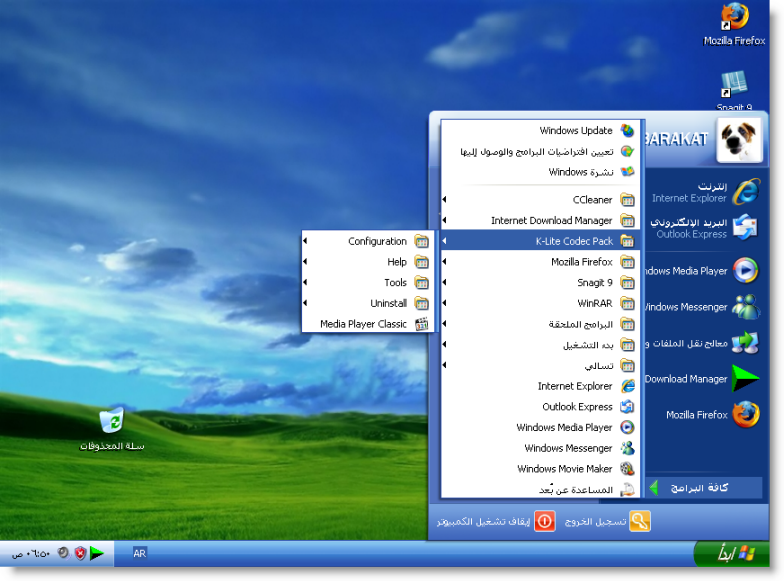784x581 pixels.
Task: Expand the Startup (بدء التشغيل) folder
Action: coord(540,345)
